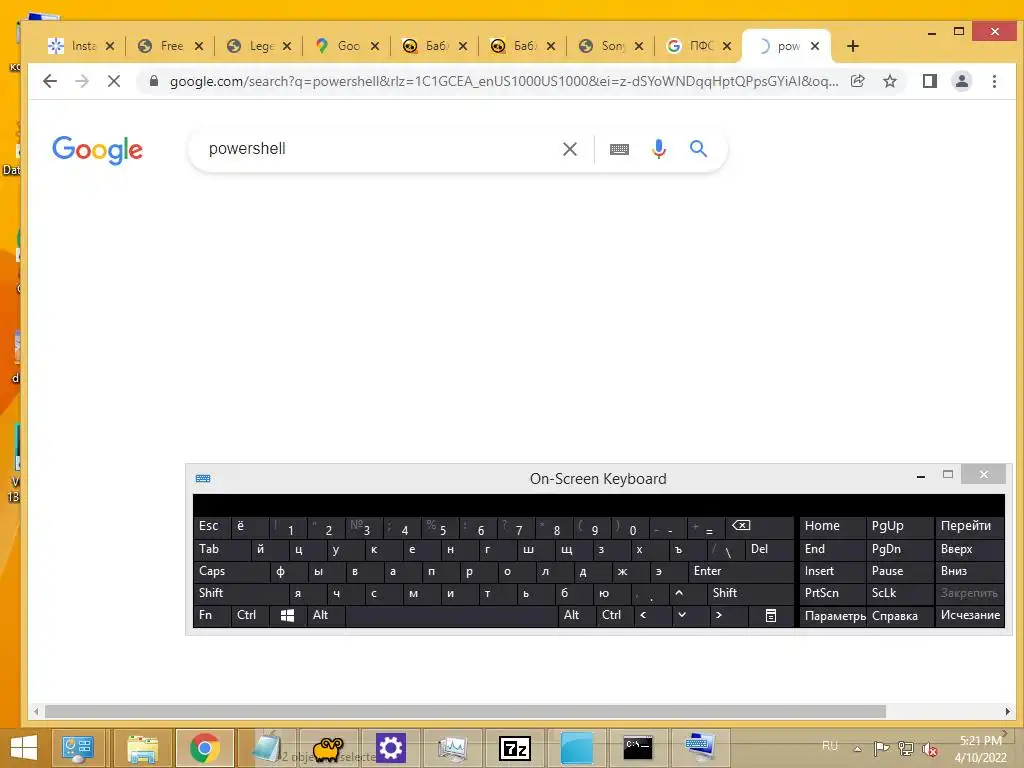
Task: Click the Google logo
Action: pyautogui.click(x=97, y=150)
